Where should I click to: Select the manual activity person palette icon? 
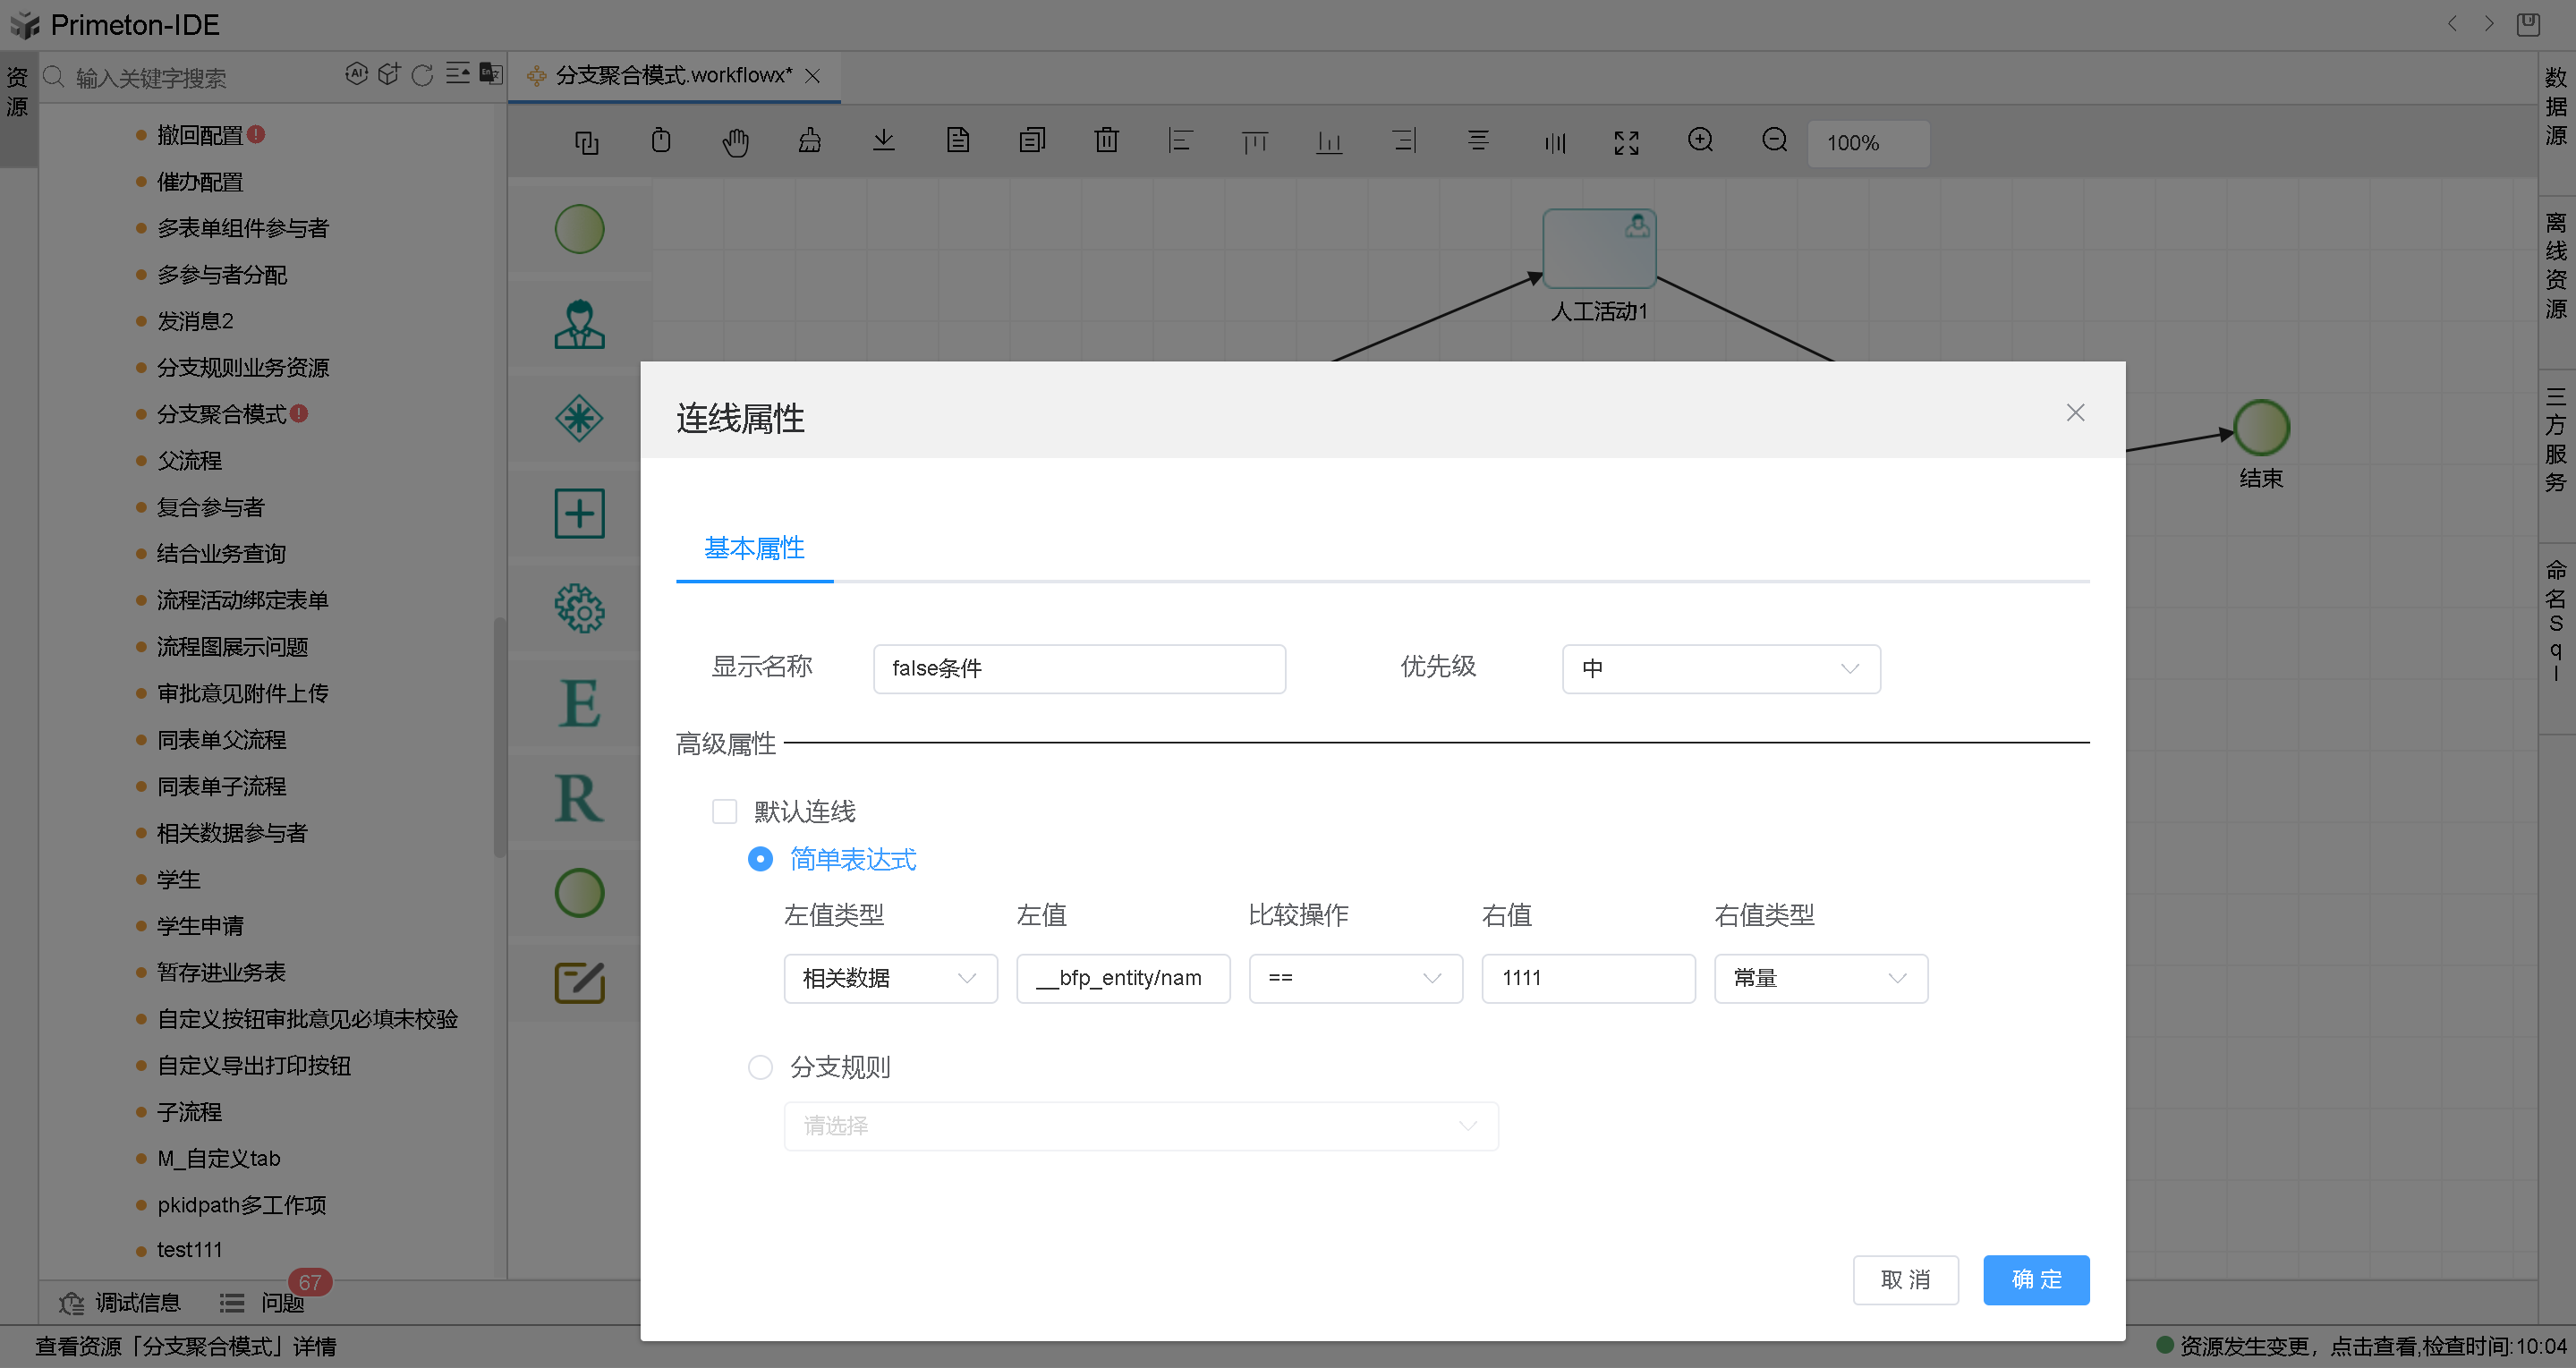pos(579,324)
